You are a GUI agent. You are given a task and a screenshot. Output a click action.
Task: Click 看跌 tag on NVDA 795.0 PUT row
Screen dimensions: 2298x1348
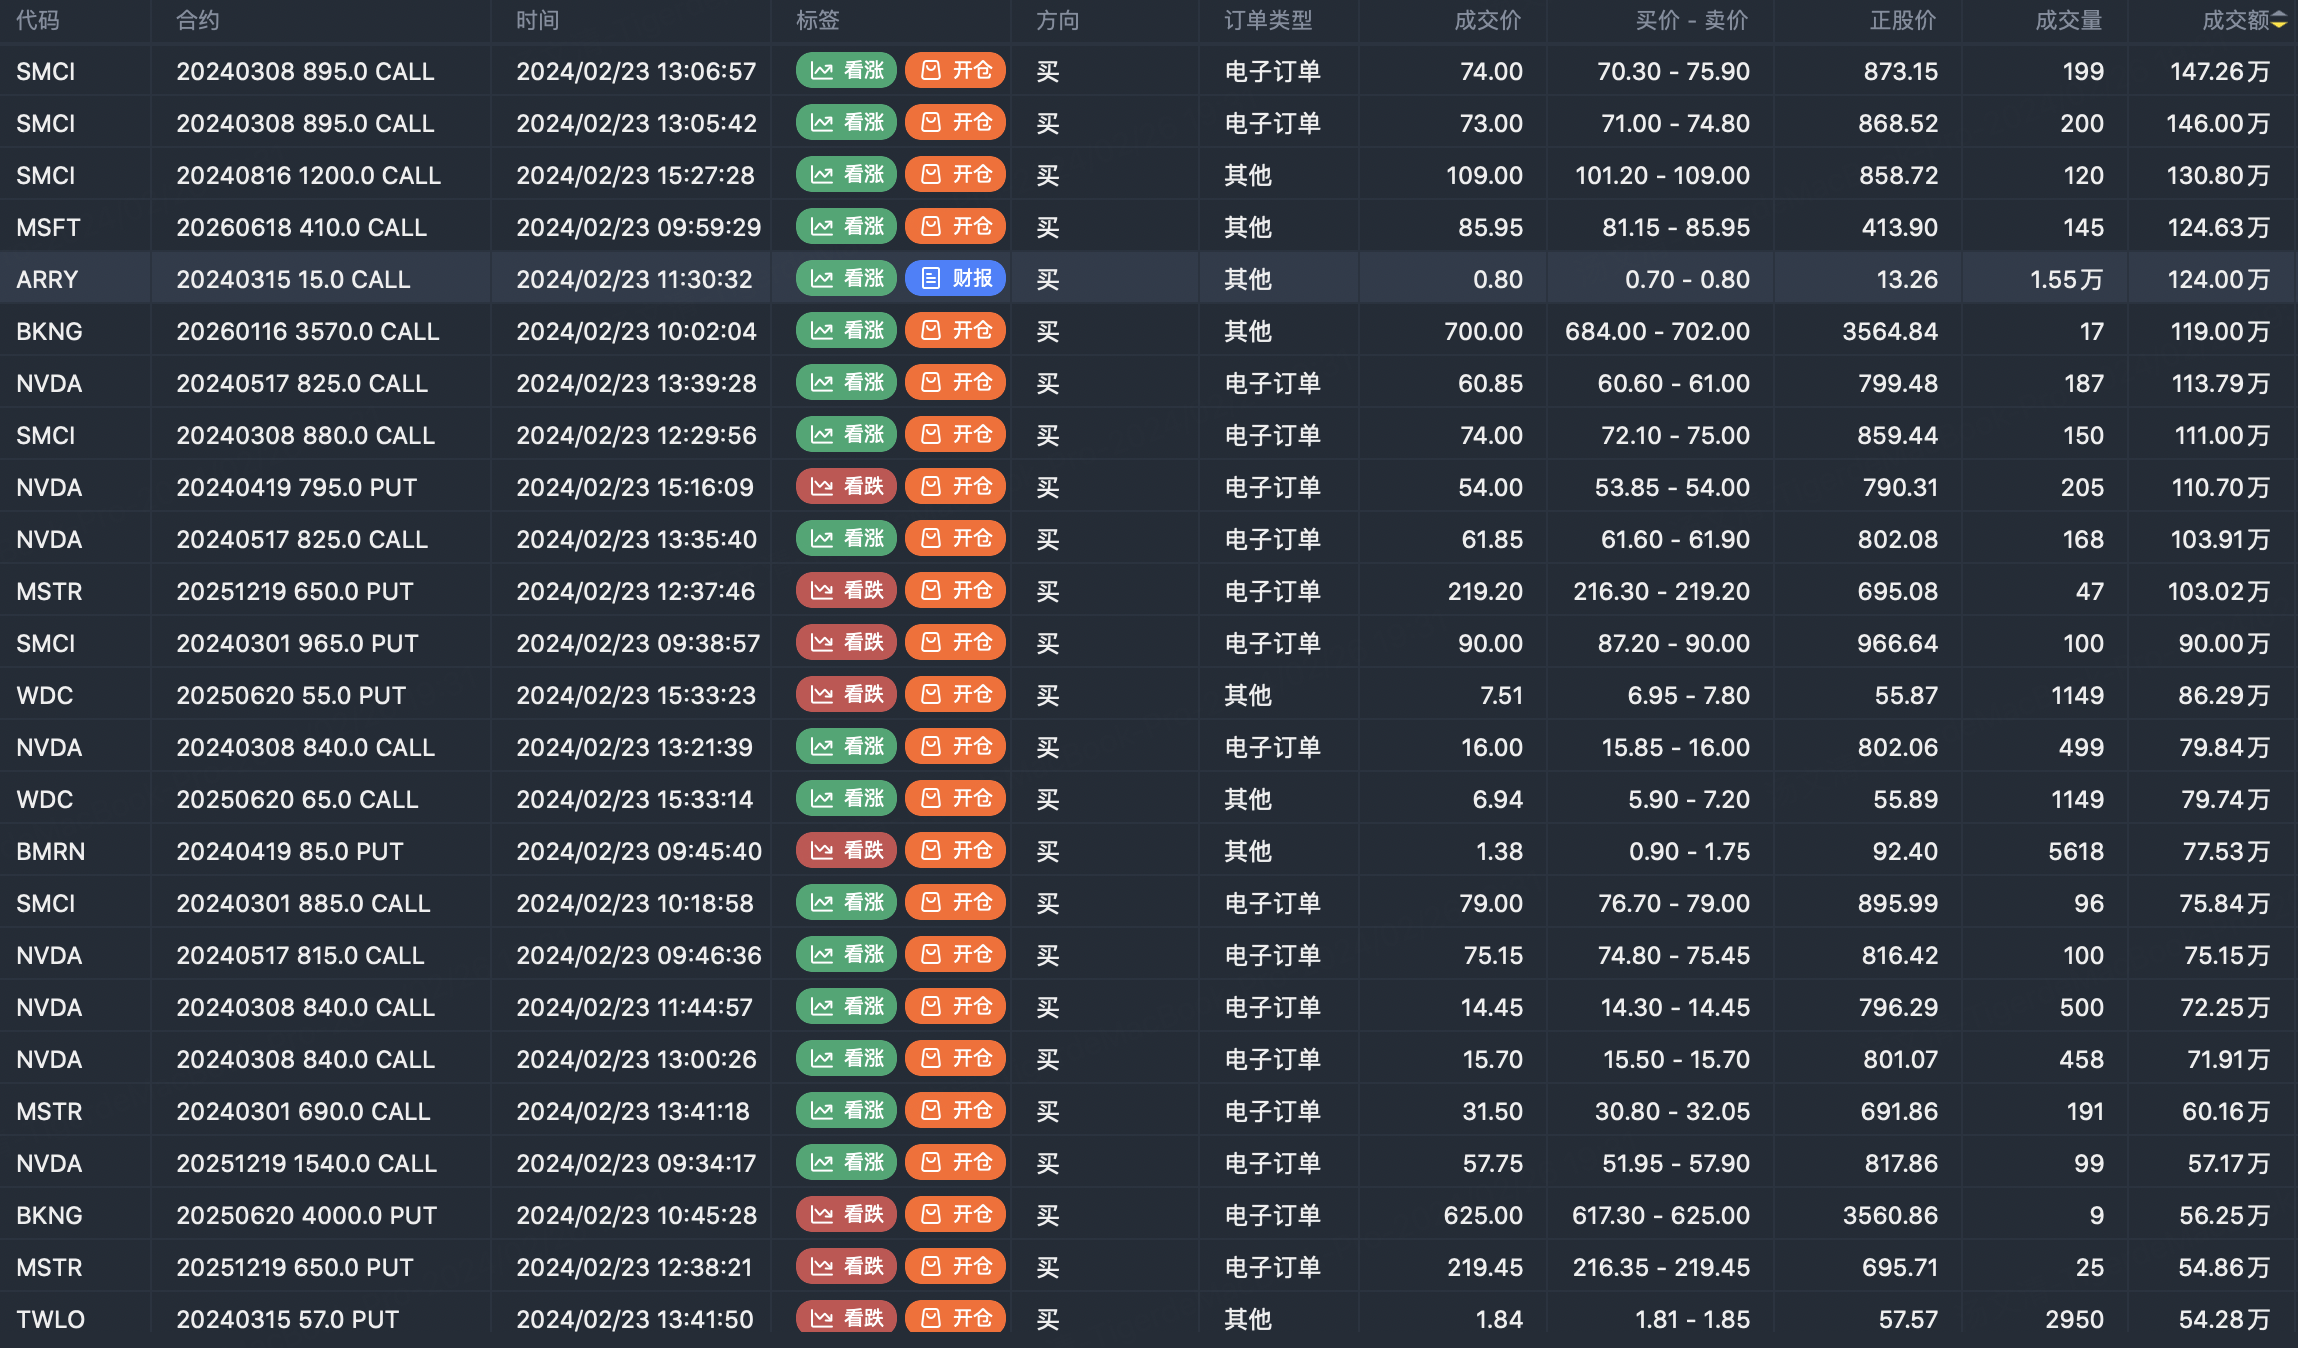tap(846, 487)
